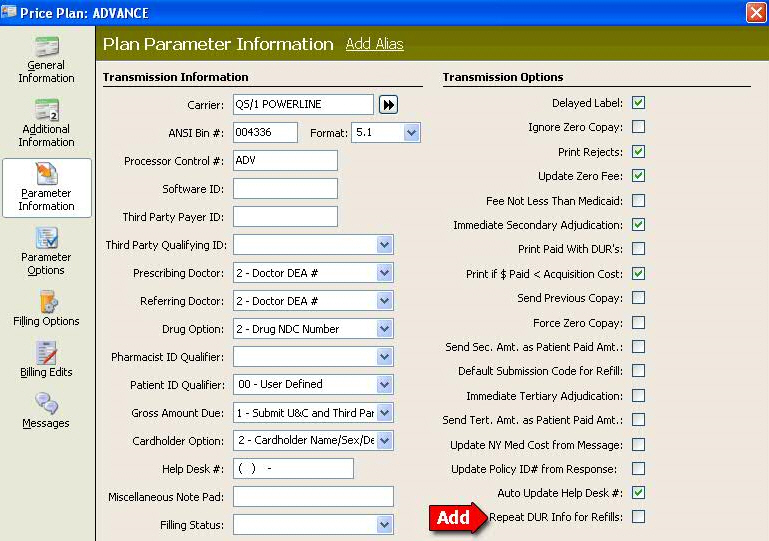Enable the Ignore Zero Copay checkbox

click(x=638, y=127)
